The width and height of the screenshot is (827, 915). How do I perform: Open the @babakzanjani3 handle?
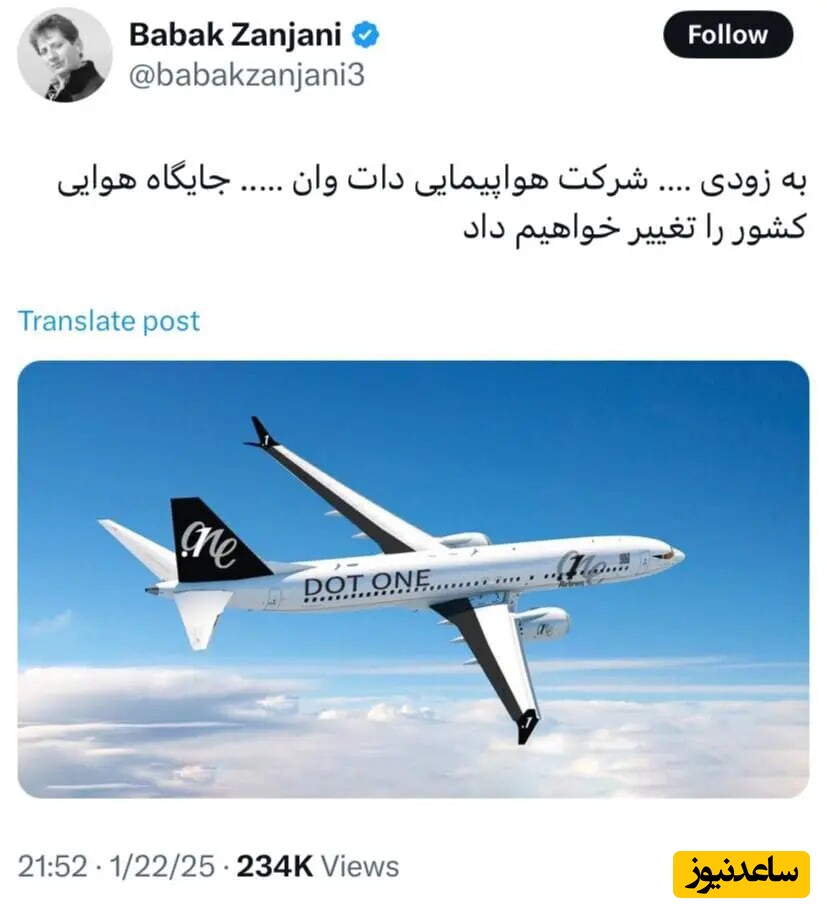point(246,75)
